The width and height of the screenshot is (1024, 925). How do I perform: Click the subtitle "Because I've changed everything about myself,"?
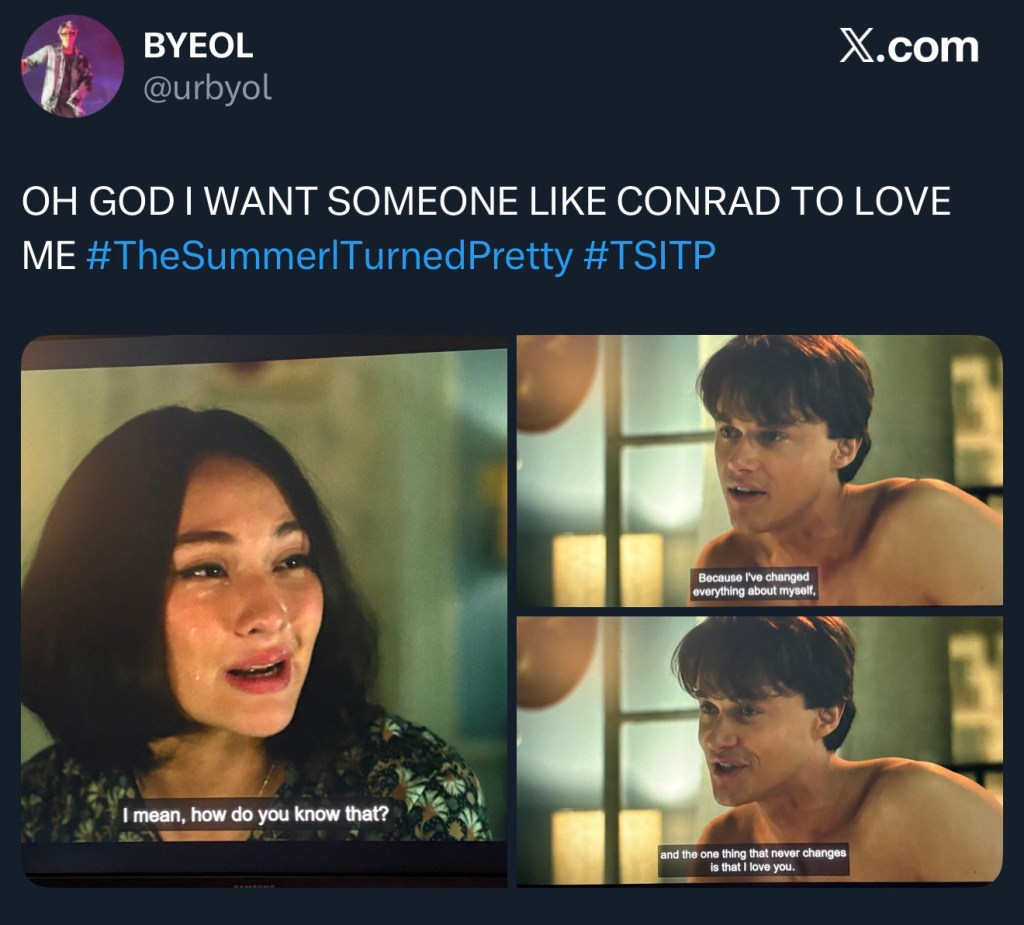click(757, 584)
